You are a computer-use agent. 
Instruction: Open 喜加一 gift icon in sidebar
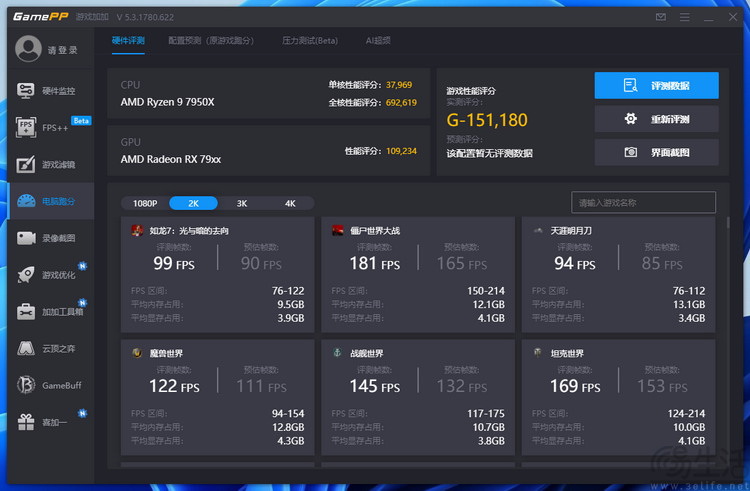click(x=26, y=422)
